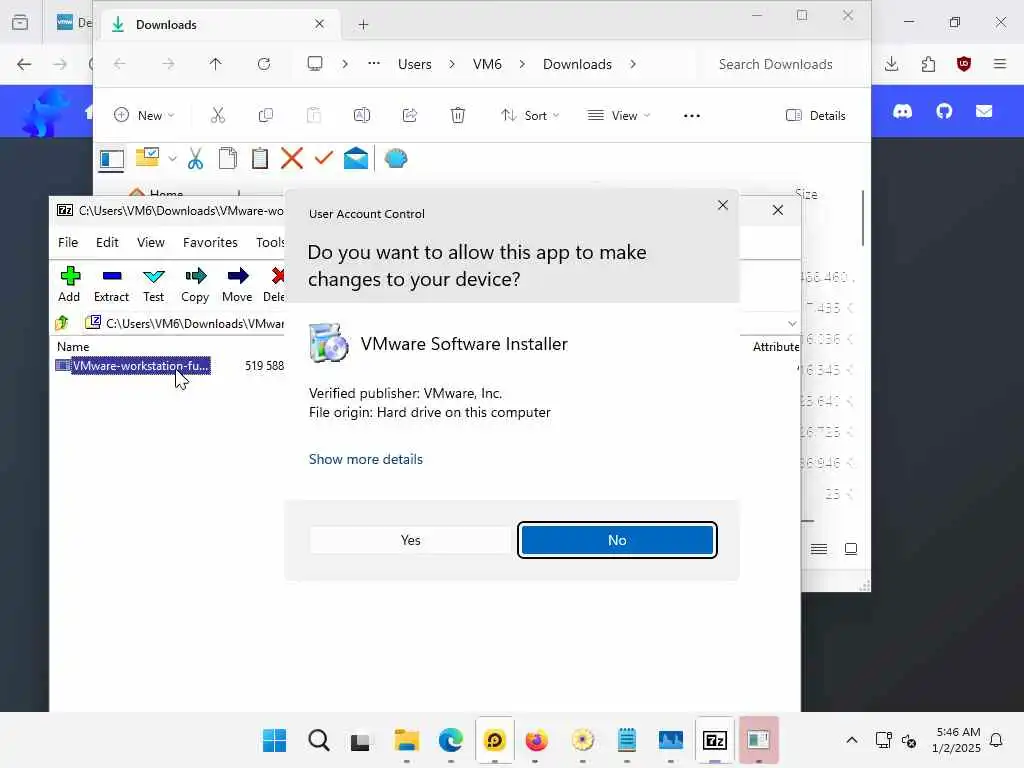Switch Explorer to large thumbnails view icon
The width and height of the screenshot is (1024, 768).
click(x=851, y=549)
